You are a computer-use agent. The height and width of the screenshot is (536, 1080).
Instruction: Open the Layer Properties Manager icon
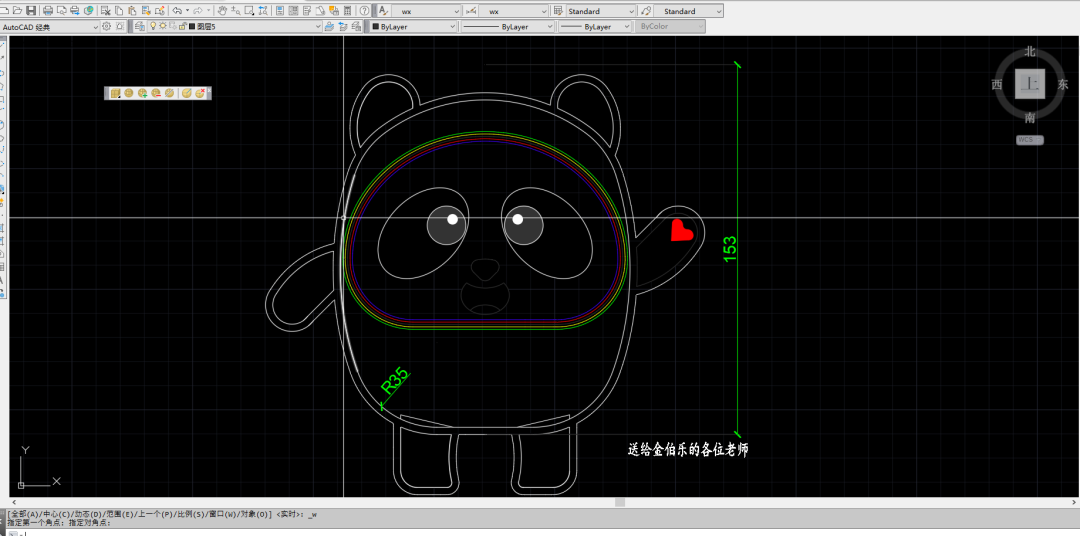(140, 26)
